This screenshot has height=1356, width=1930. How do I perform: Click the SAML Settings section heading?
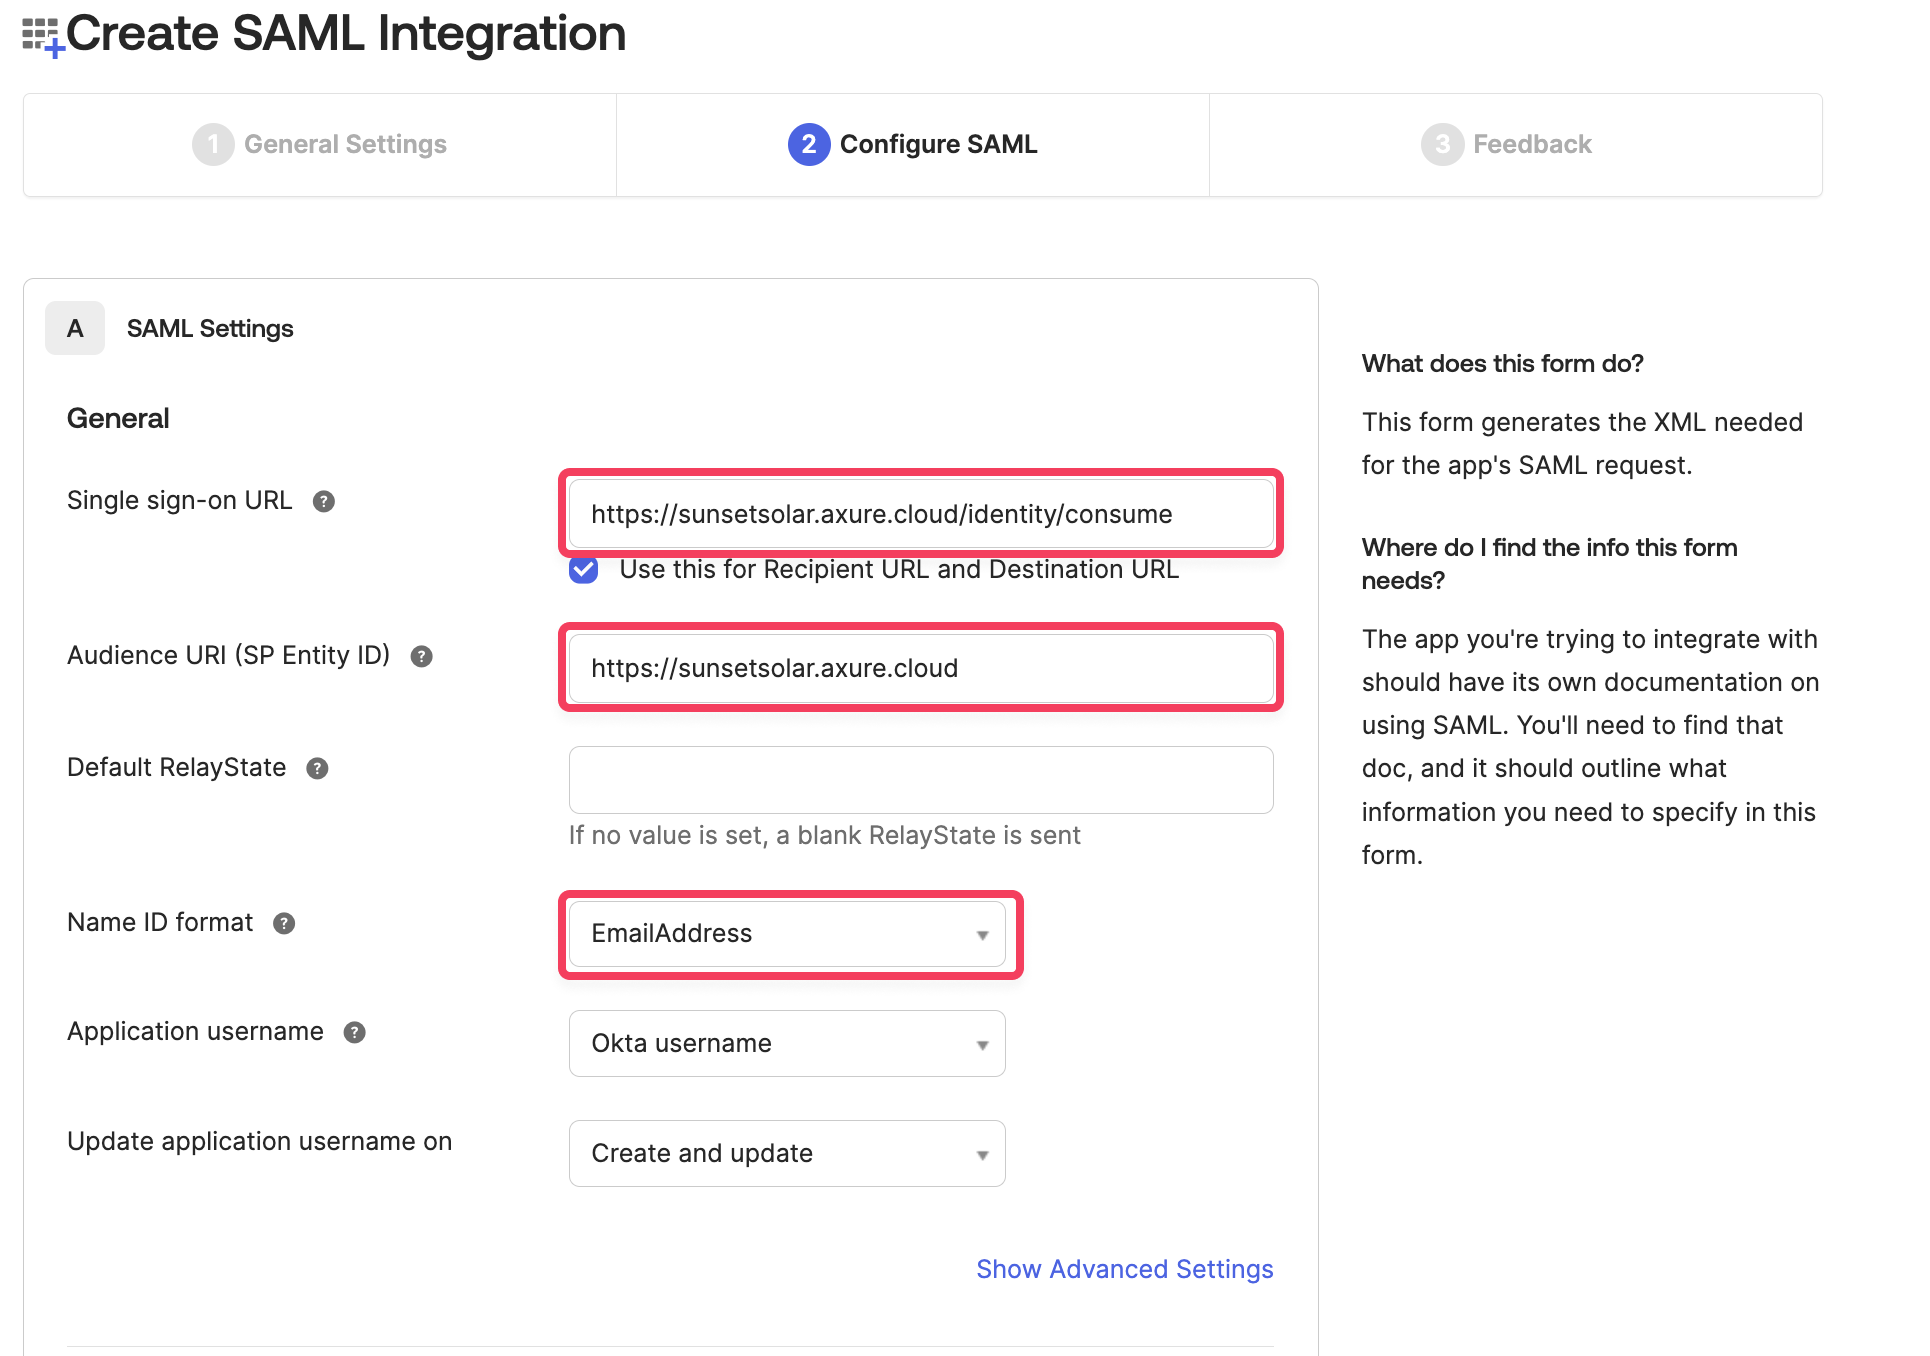210,329
